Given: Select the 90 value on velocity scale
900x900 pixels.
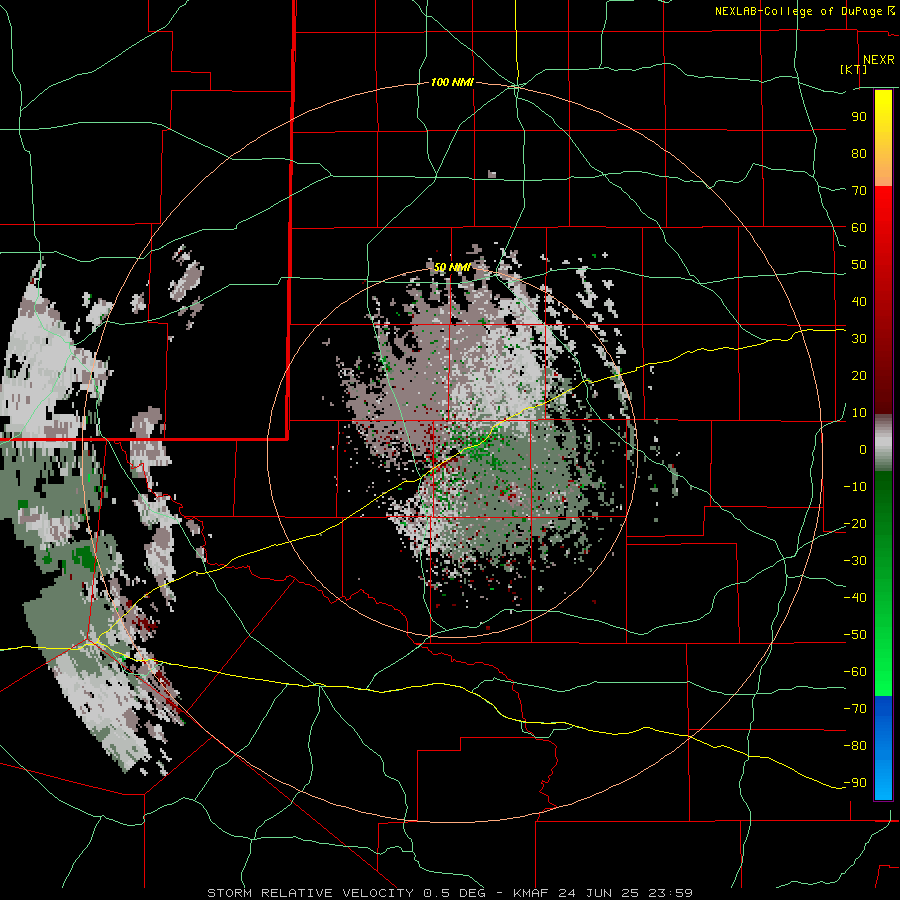Looking at the screenshot, I should 859,117.
